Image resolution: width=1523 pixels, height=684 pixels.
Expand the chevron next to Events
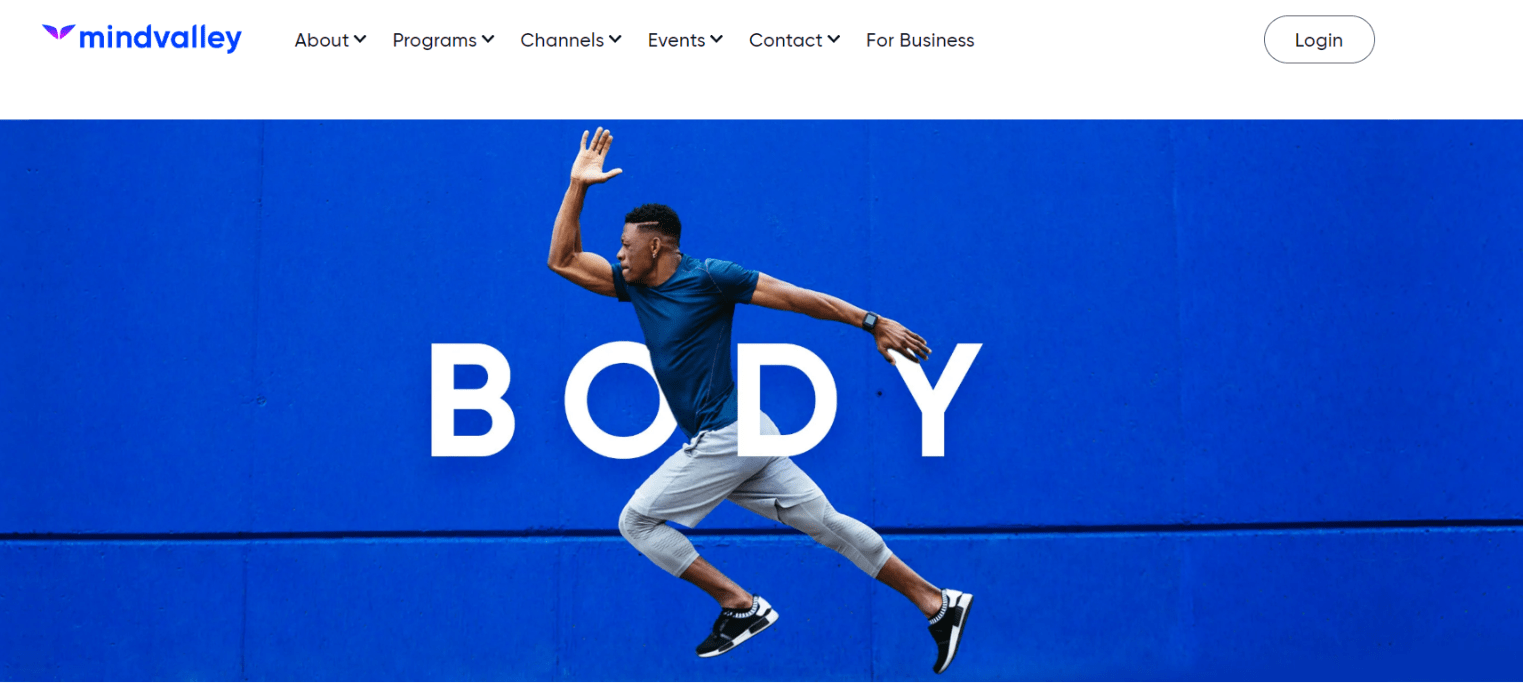(716, 39)
